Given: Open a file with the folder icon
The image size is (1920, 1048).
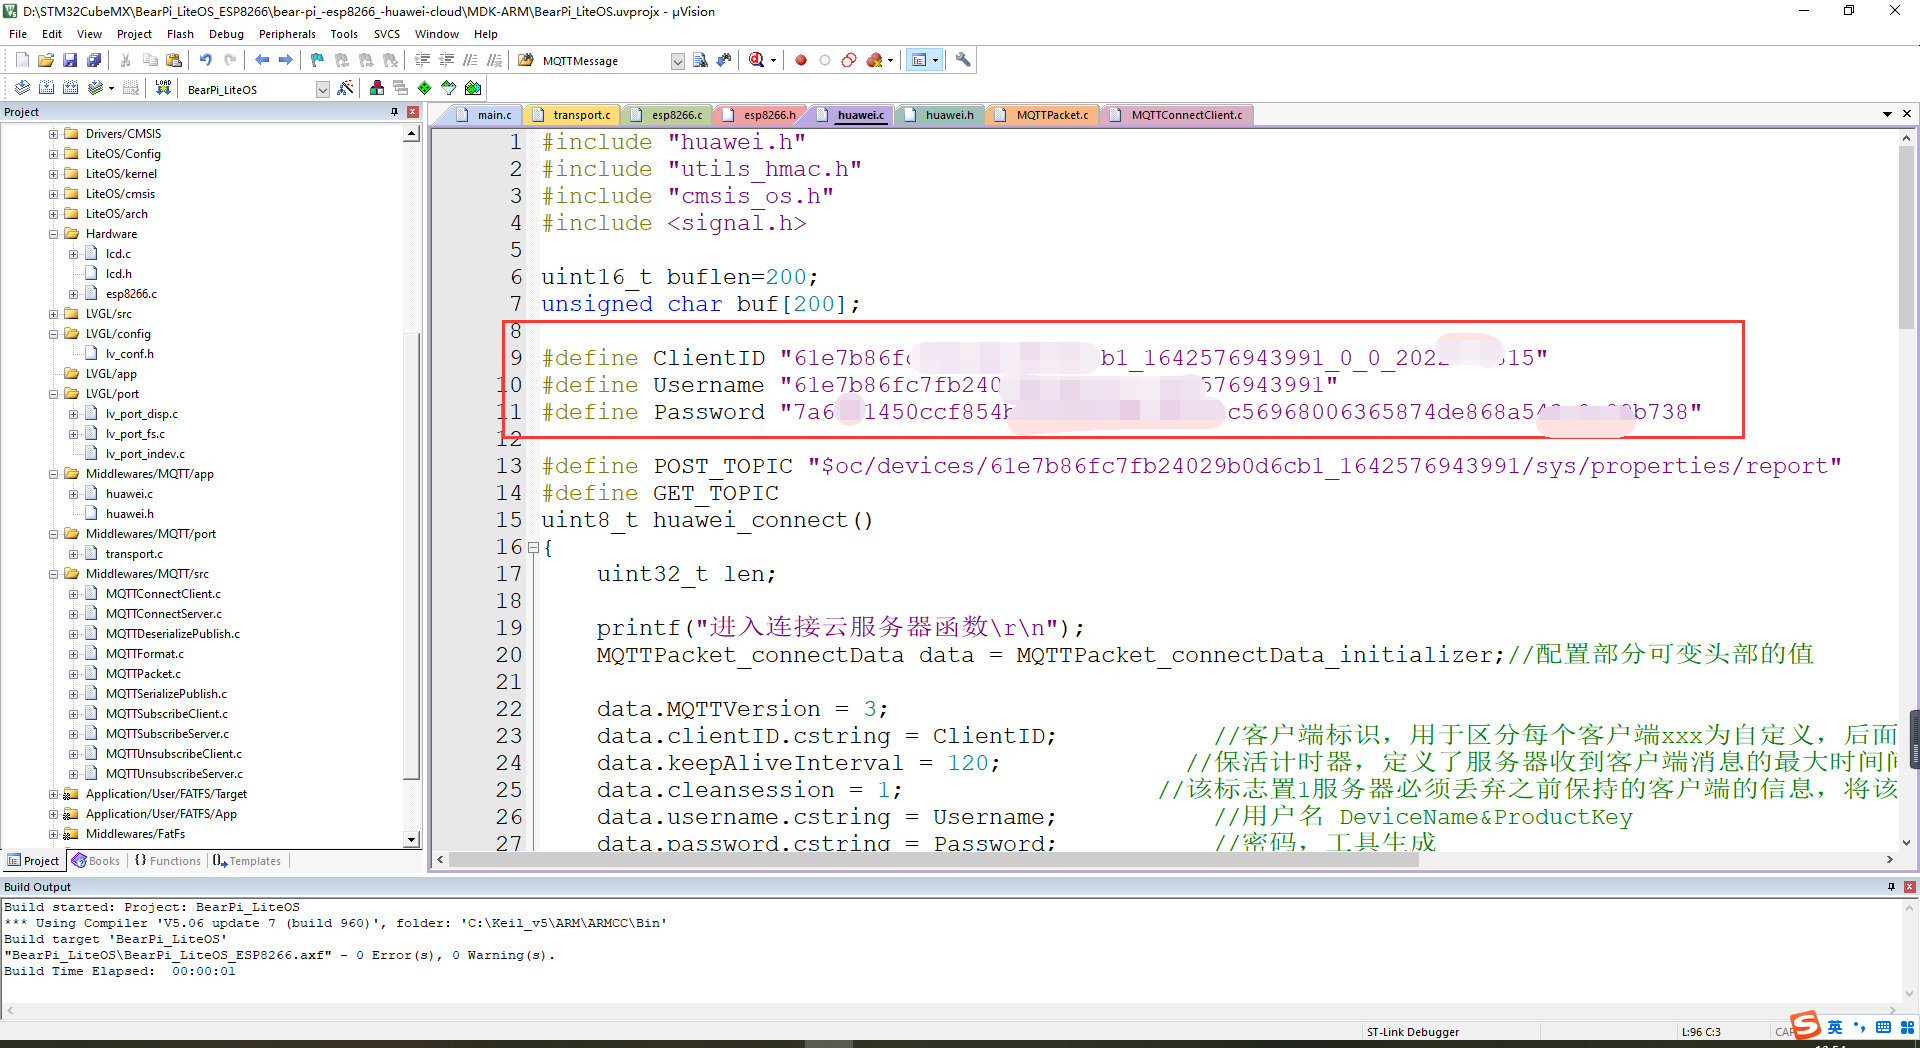Looking at the screenshot, I should (46, 60).
